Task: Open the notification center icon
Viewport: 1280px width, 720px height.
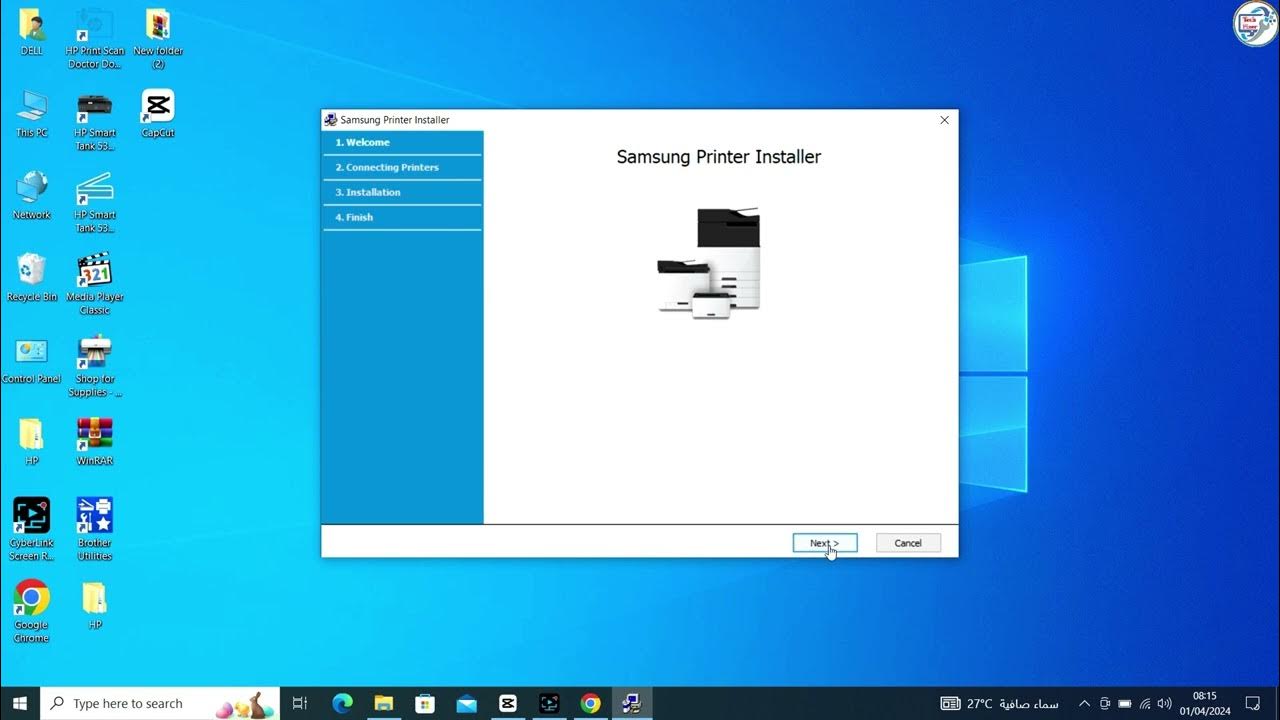Action: tap(1252, 704)
